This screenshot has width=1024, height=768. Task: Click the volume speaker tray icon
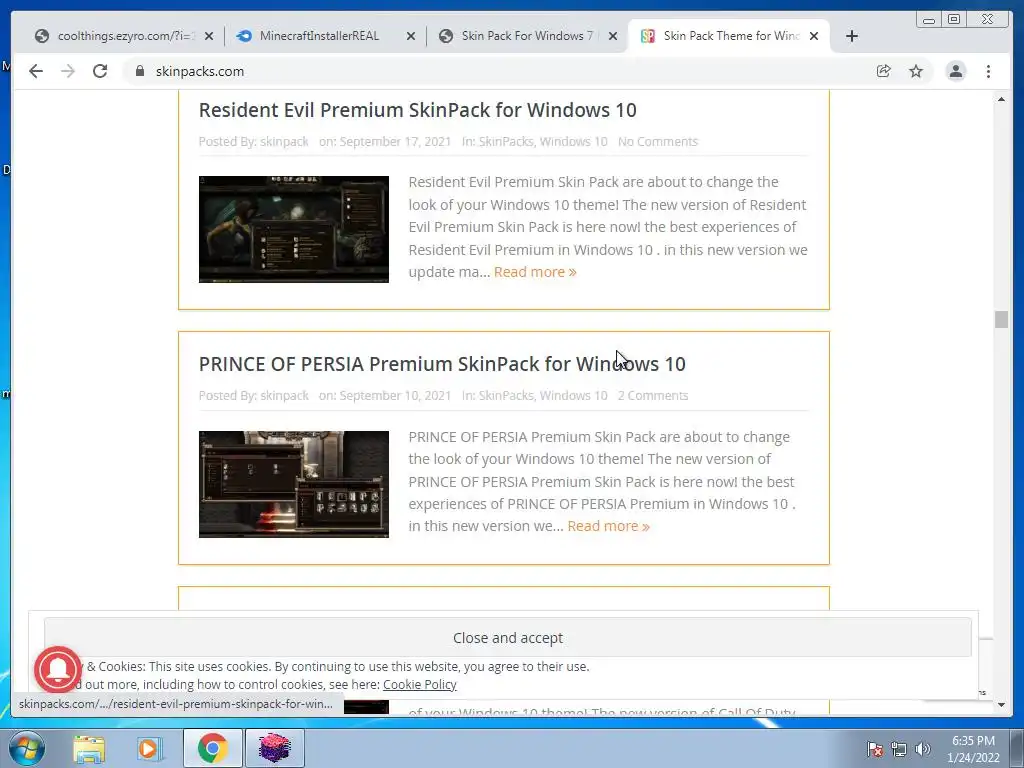coord(923,749)
